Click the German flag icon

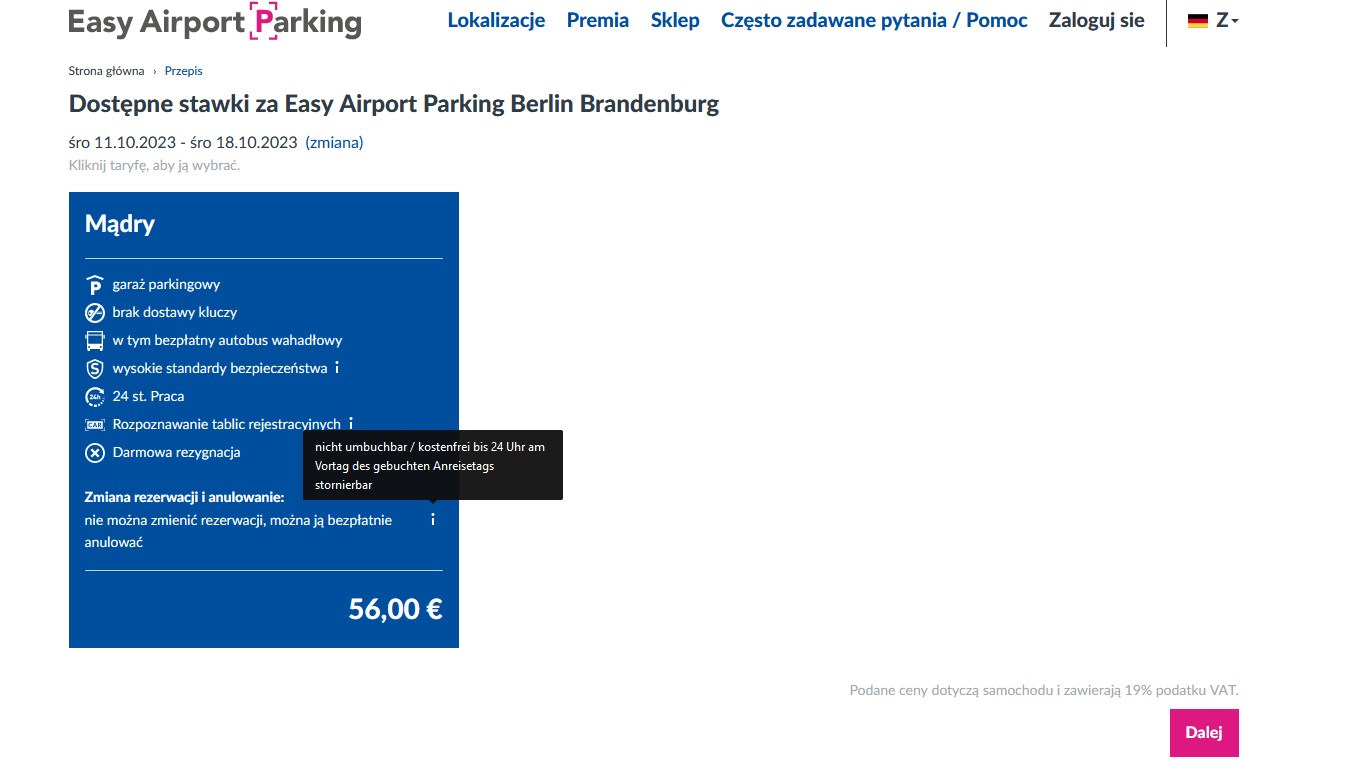pos(1198,21)
